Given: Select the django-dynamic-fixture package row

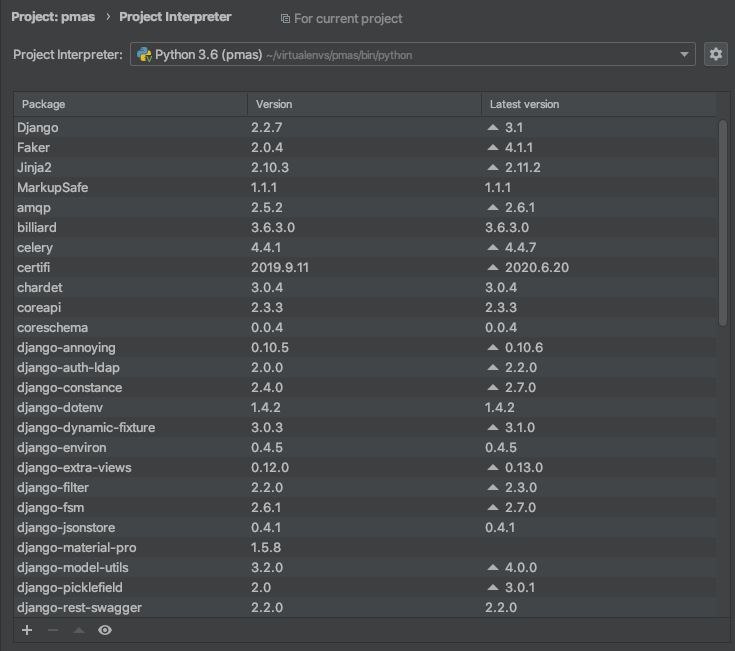Looking at the screenshot, I should (365, 427).
